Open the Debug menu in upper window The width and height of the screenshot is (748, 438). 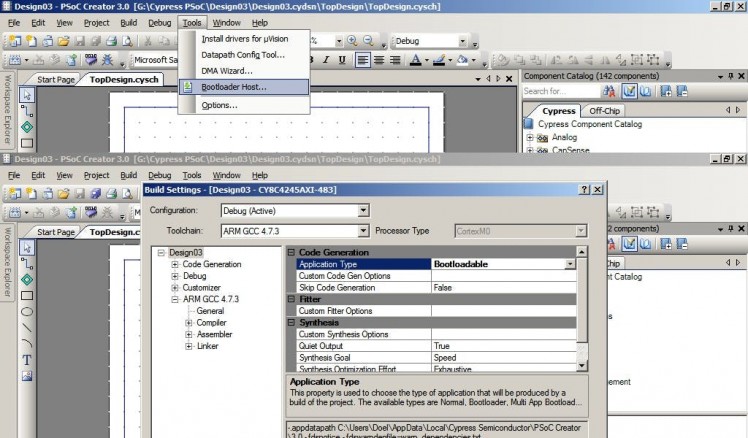point(159,22)
